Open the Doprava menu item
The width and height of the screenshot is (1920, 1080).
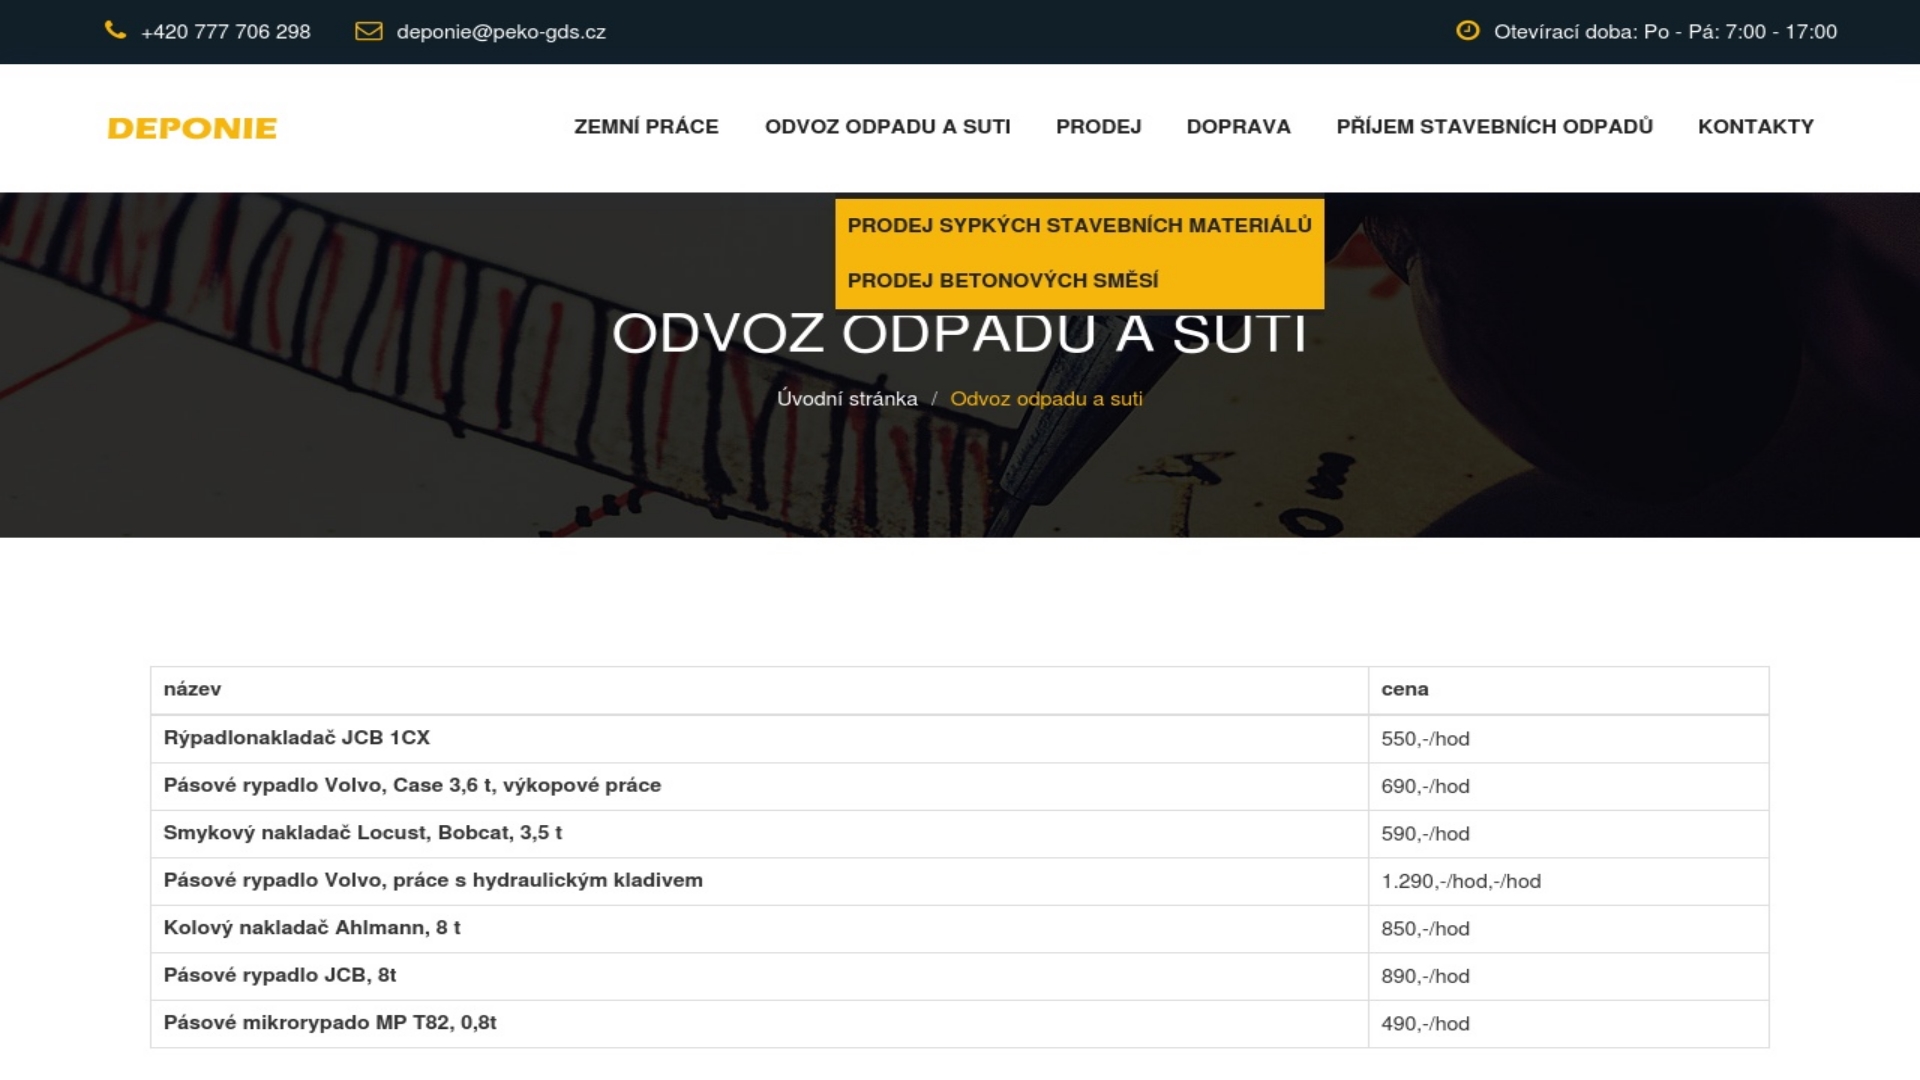1238,127
